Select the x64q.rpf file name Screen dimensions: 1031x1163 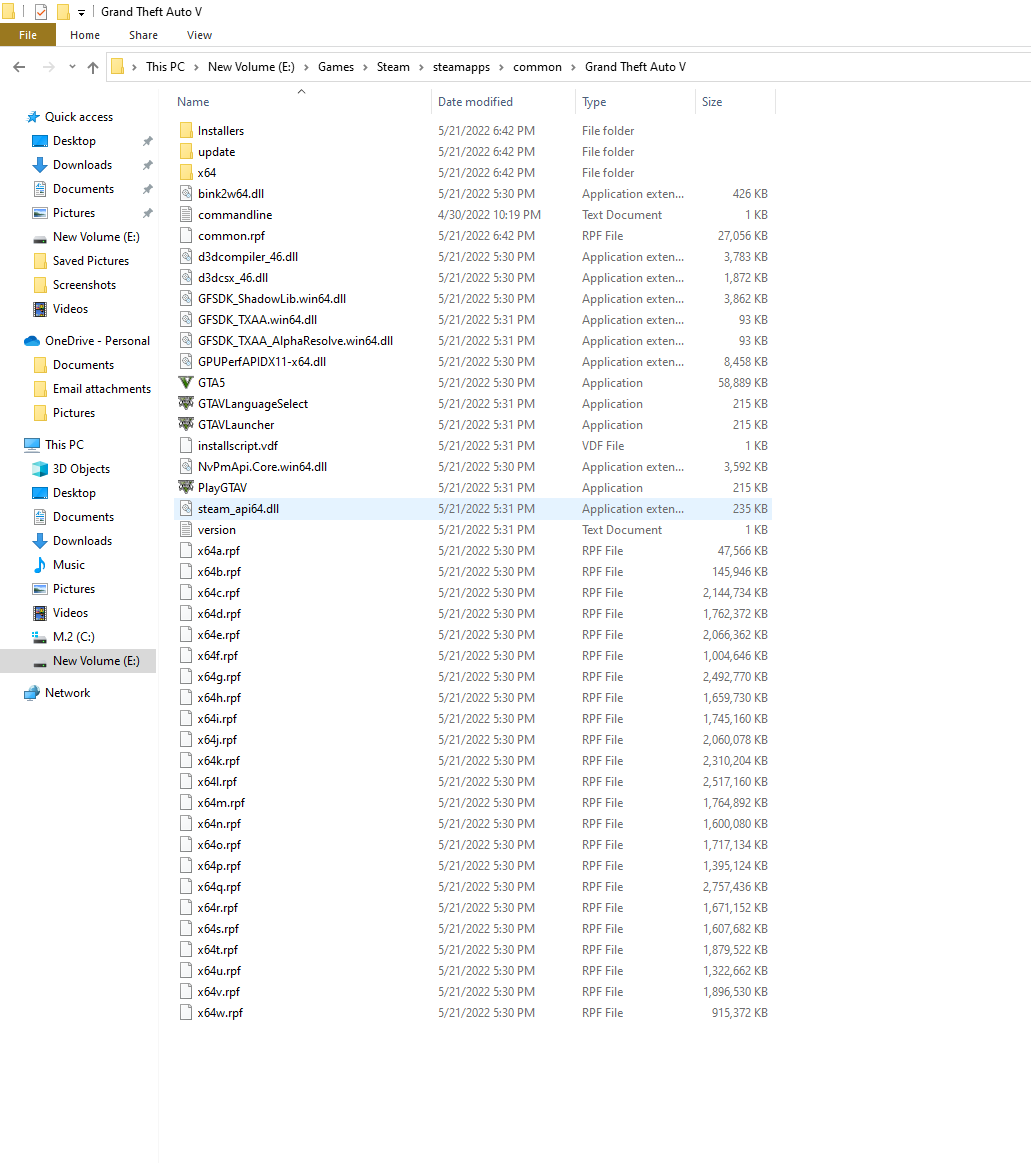point(220,887)
